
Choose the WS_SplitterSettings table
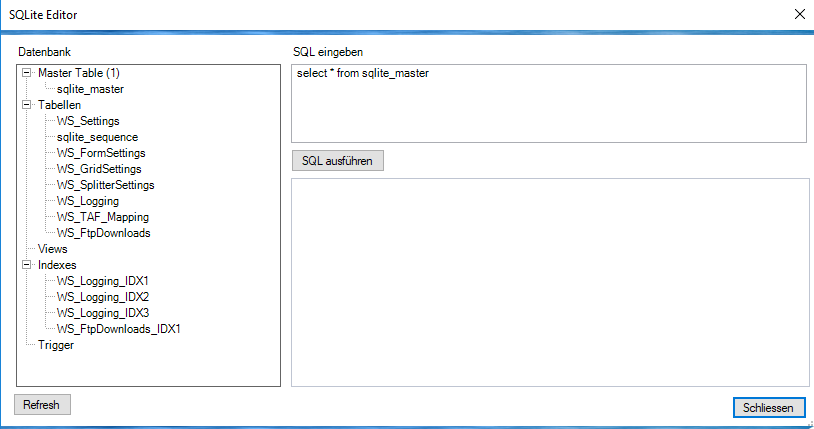coord(105,185)
